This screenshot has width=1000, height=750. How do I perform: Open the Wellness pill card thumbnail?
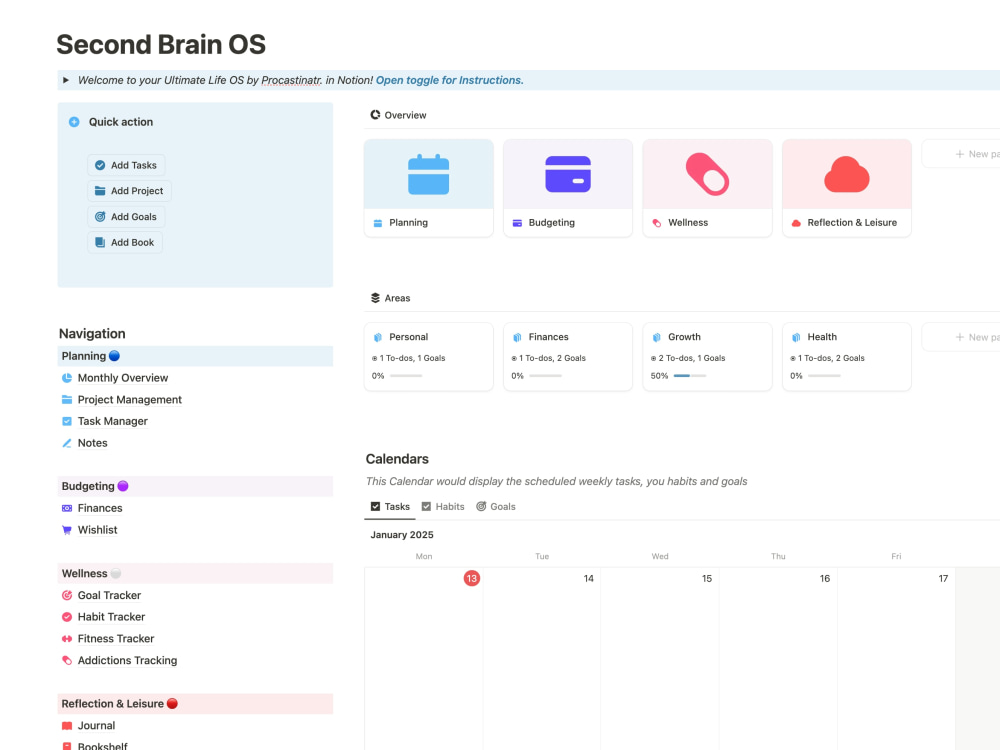click(707, 174)
